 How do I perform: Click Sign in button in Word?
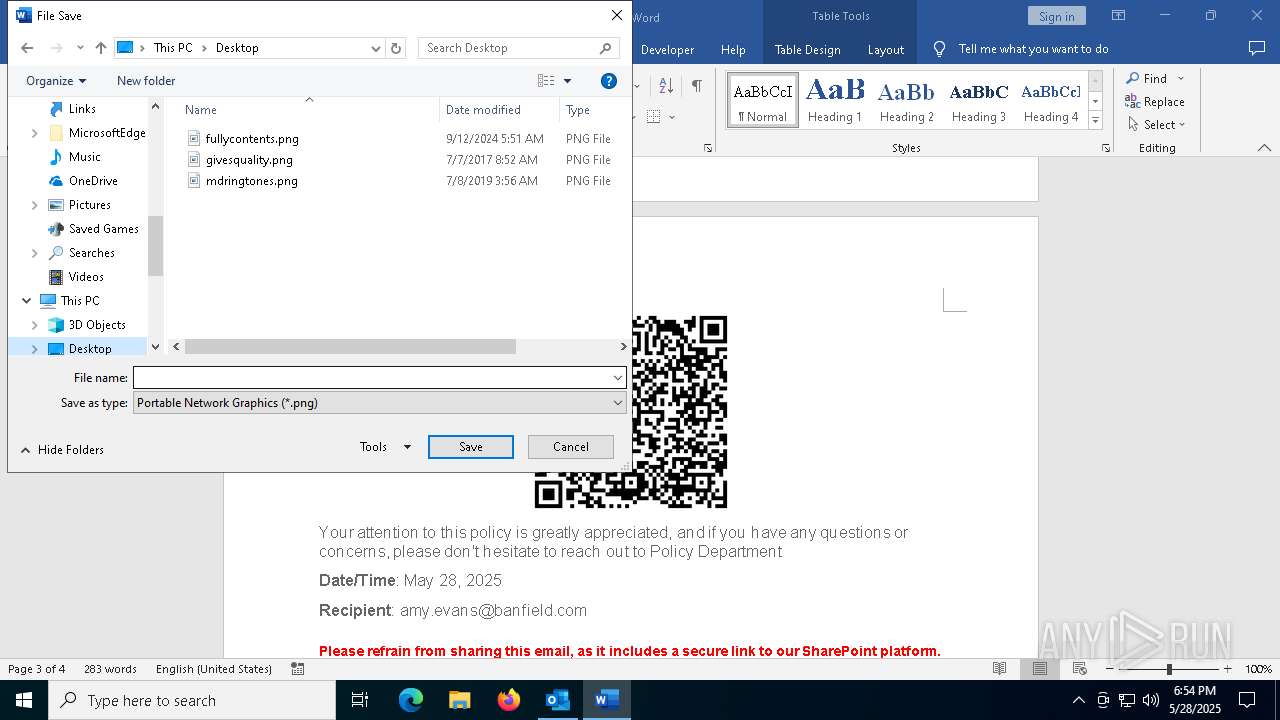pyautogui.click(x=1056, y=16)
